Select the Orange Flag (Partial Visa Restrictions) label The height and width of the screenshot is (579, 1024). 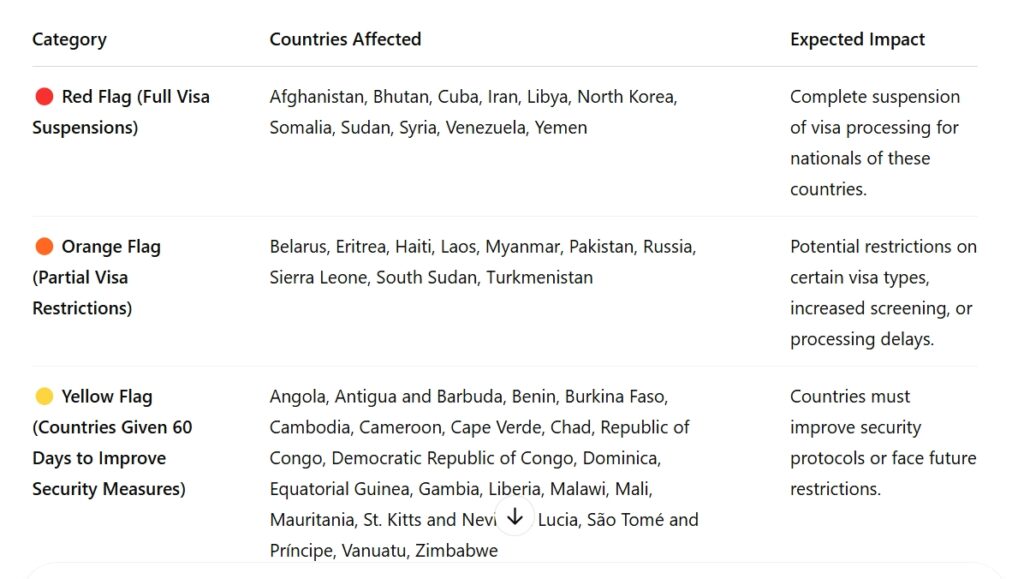(x=96, y=277)
